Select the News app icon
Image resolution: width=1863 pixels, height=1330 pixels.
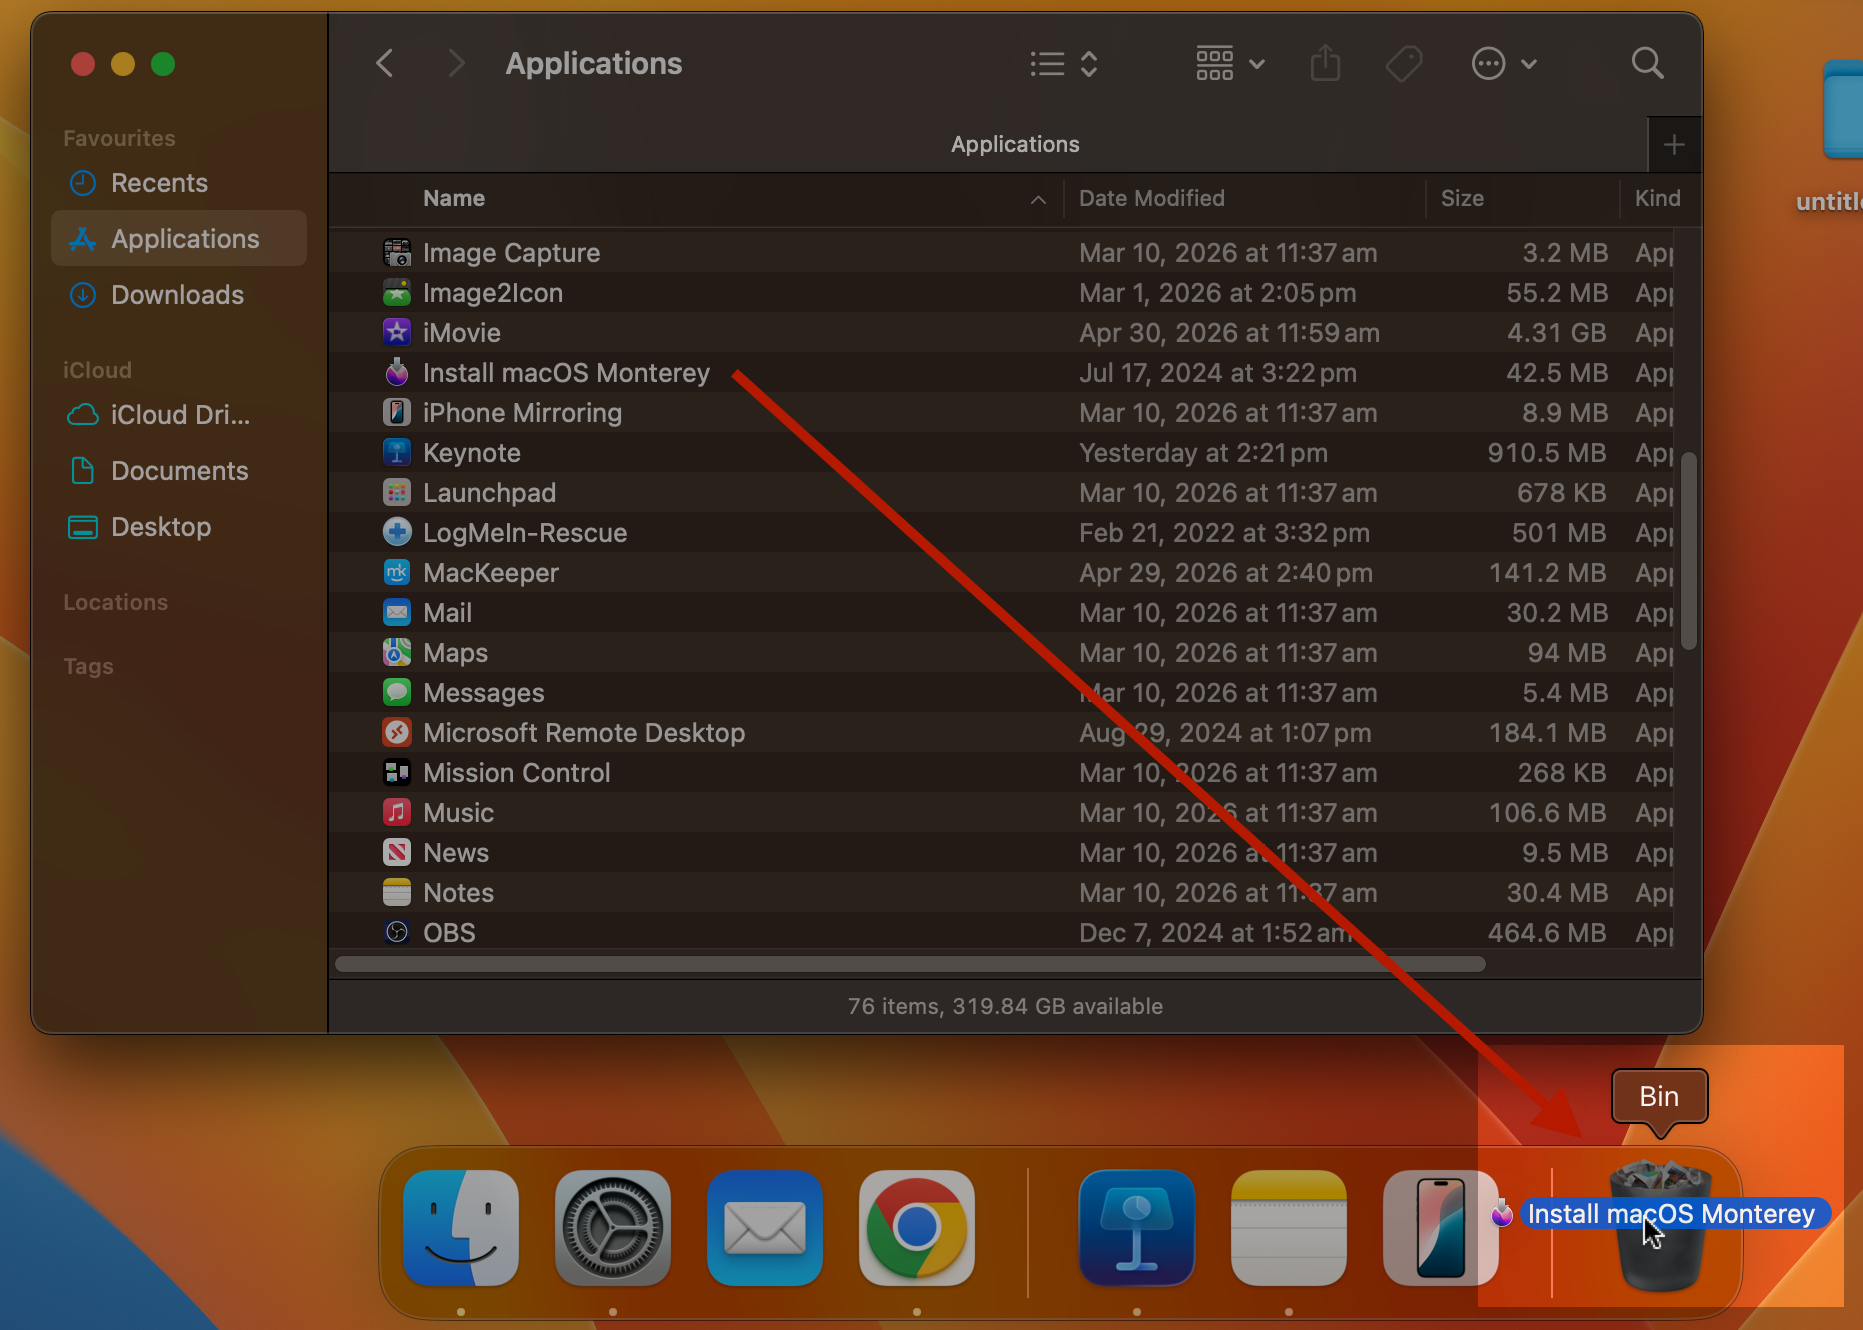click(x=397, y=852)
